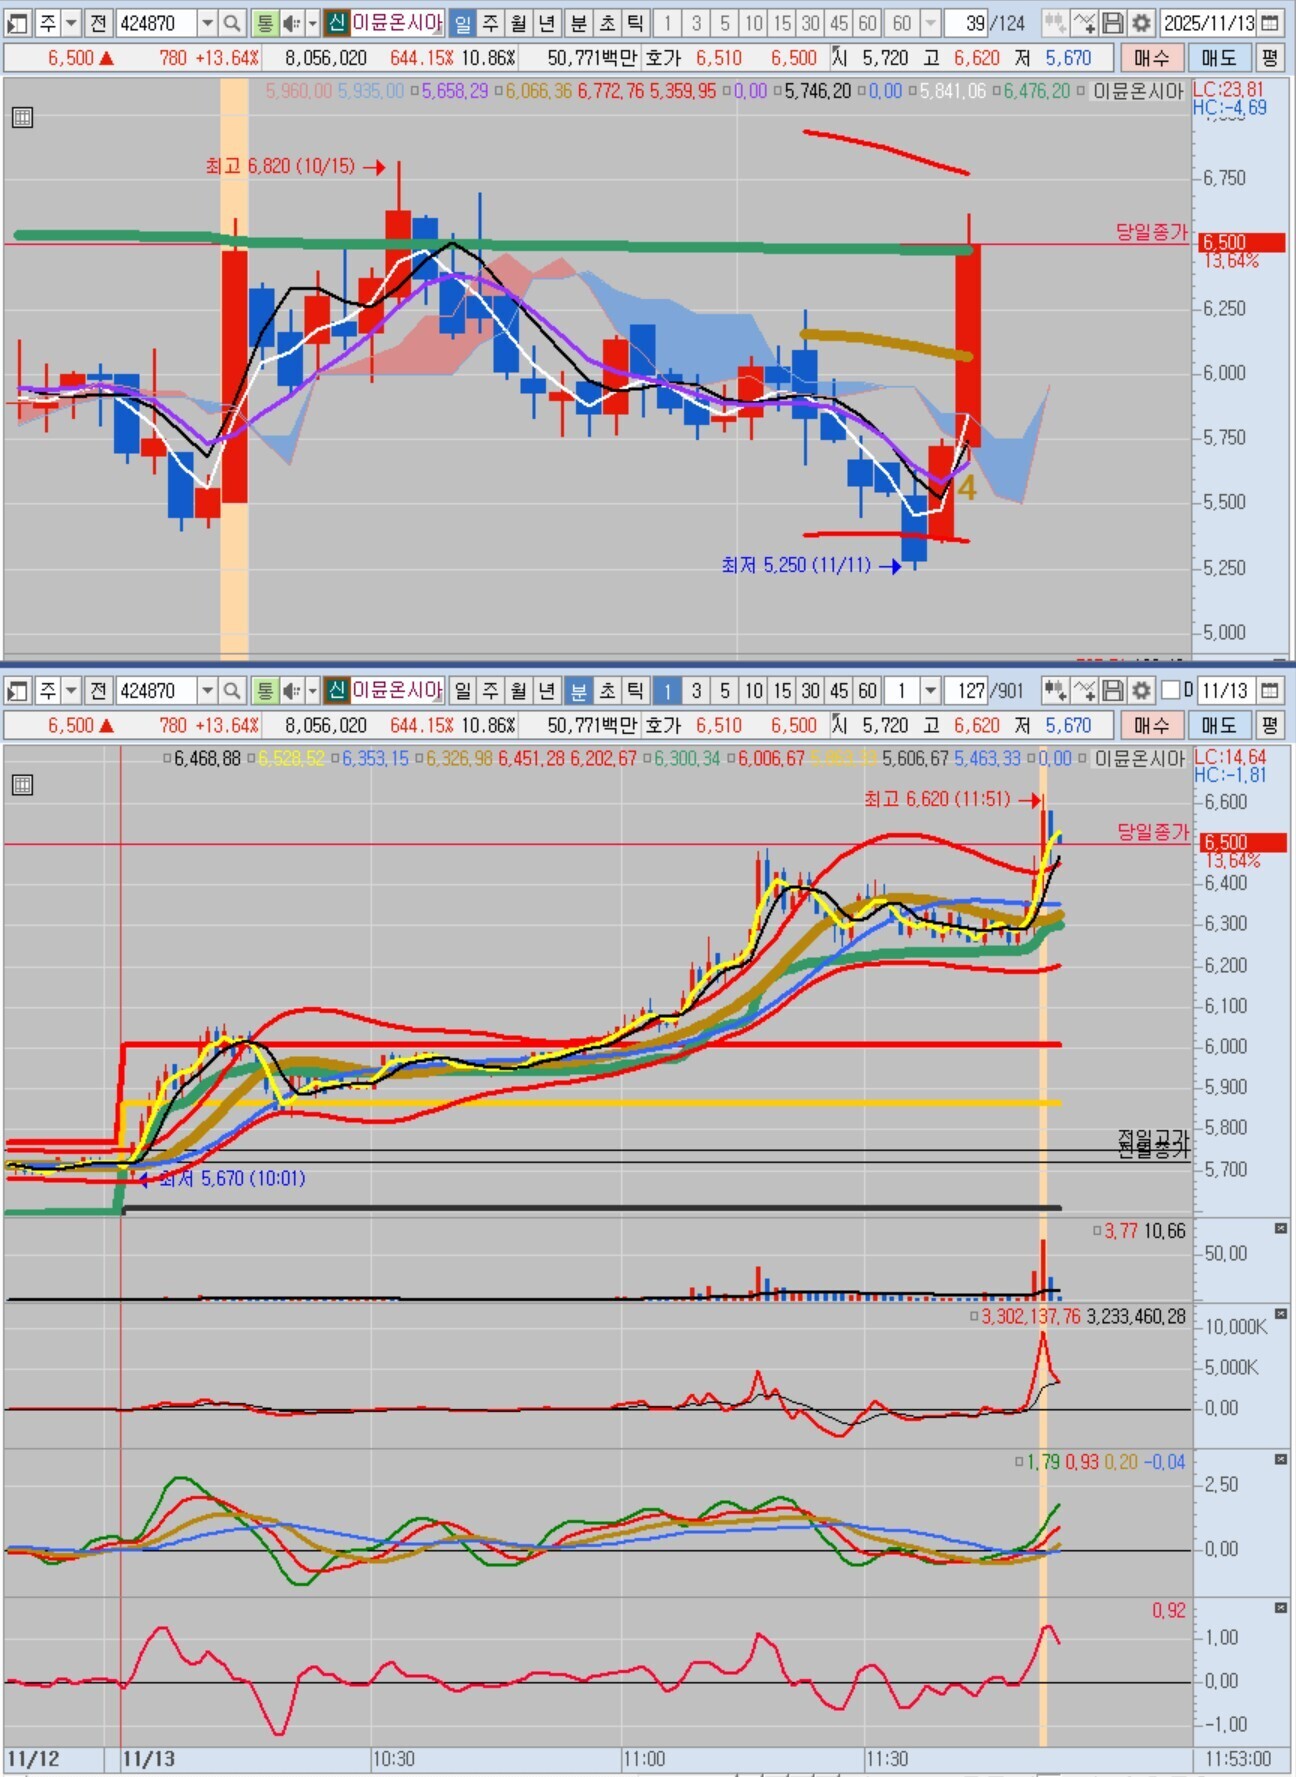The image size is (1296, 1777).
Task: Select the 월 monthly period in the top chart
Action: (x=518, y=23)
